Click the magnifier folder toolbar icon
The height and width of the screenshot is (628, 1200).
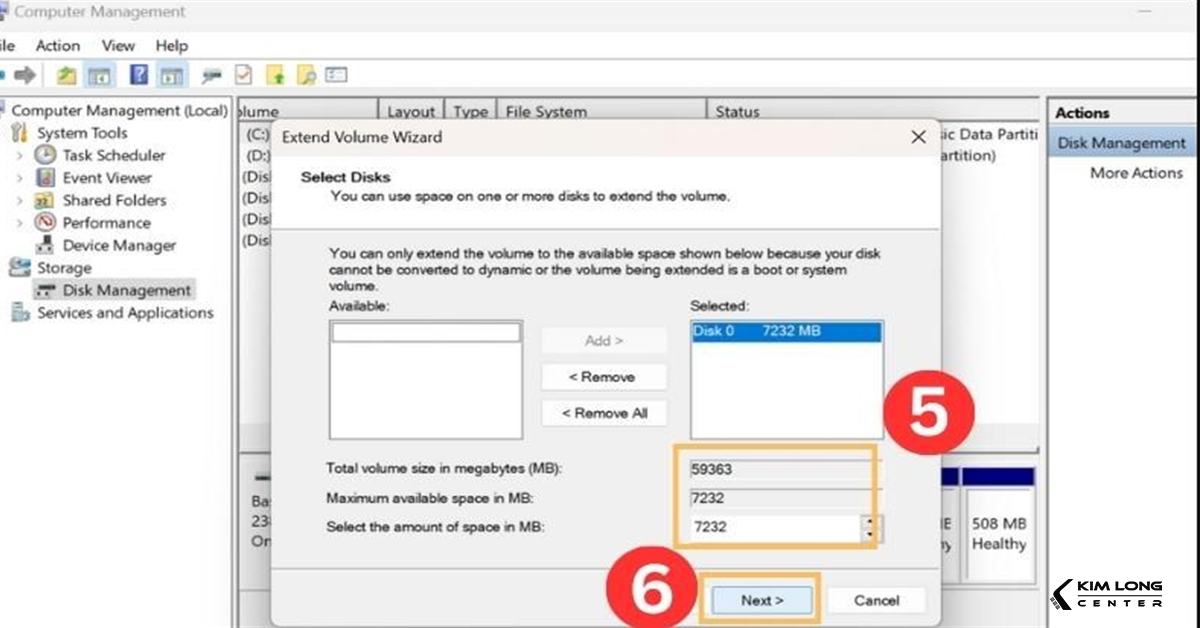click(307, 75)
